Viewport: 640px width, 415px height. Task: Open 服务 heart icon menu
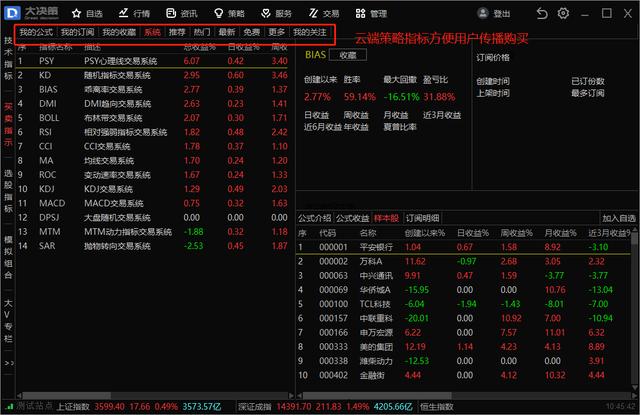coord(266,13)
